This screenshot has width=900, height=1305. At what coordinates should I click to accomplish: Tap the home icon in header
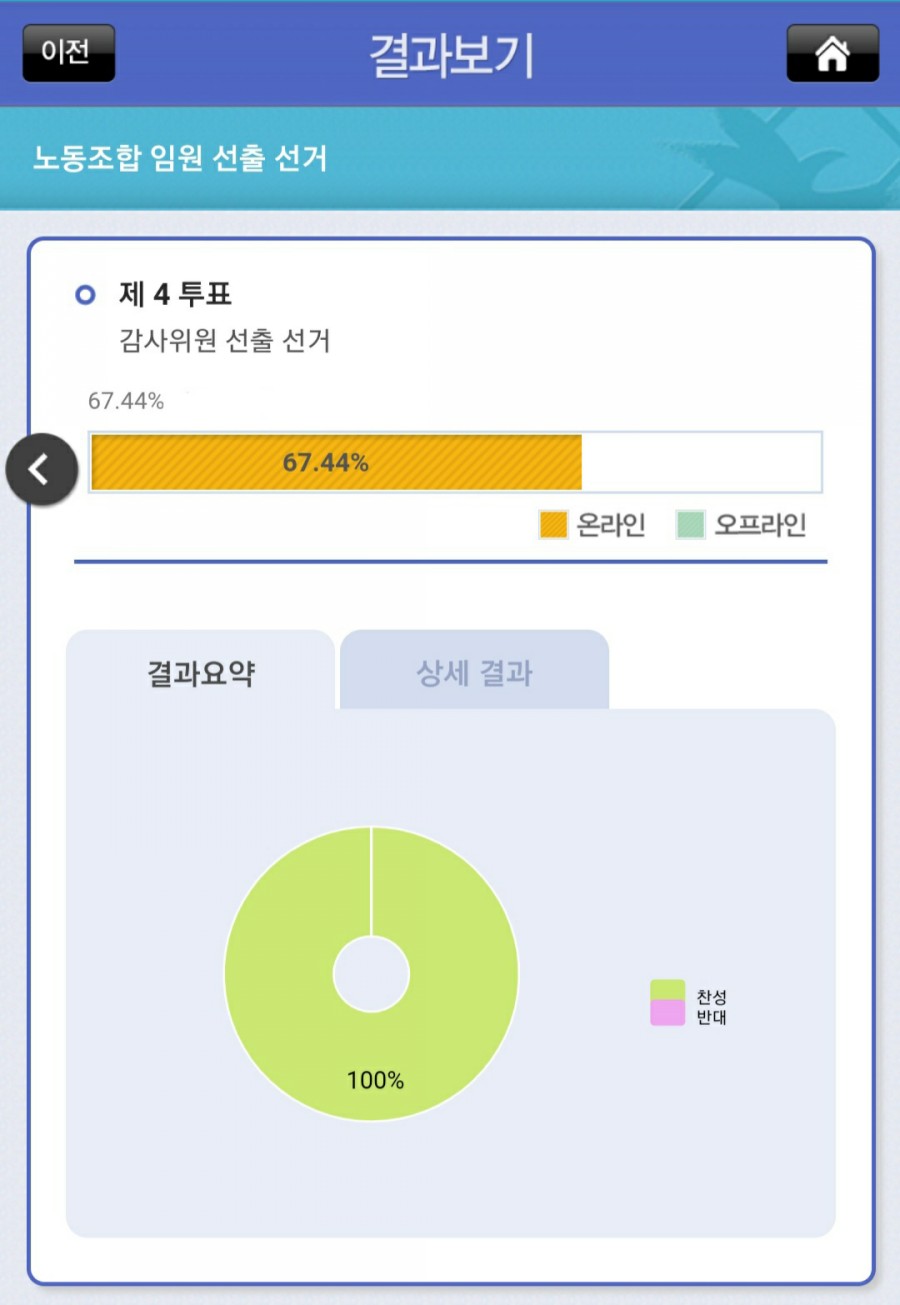[832, 53]
